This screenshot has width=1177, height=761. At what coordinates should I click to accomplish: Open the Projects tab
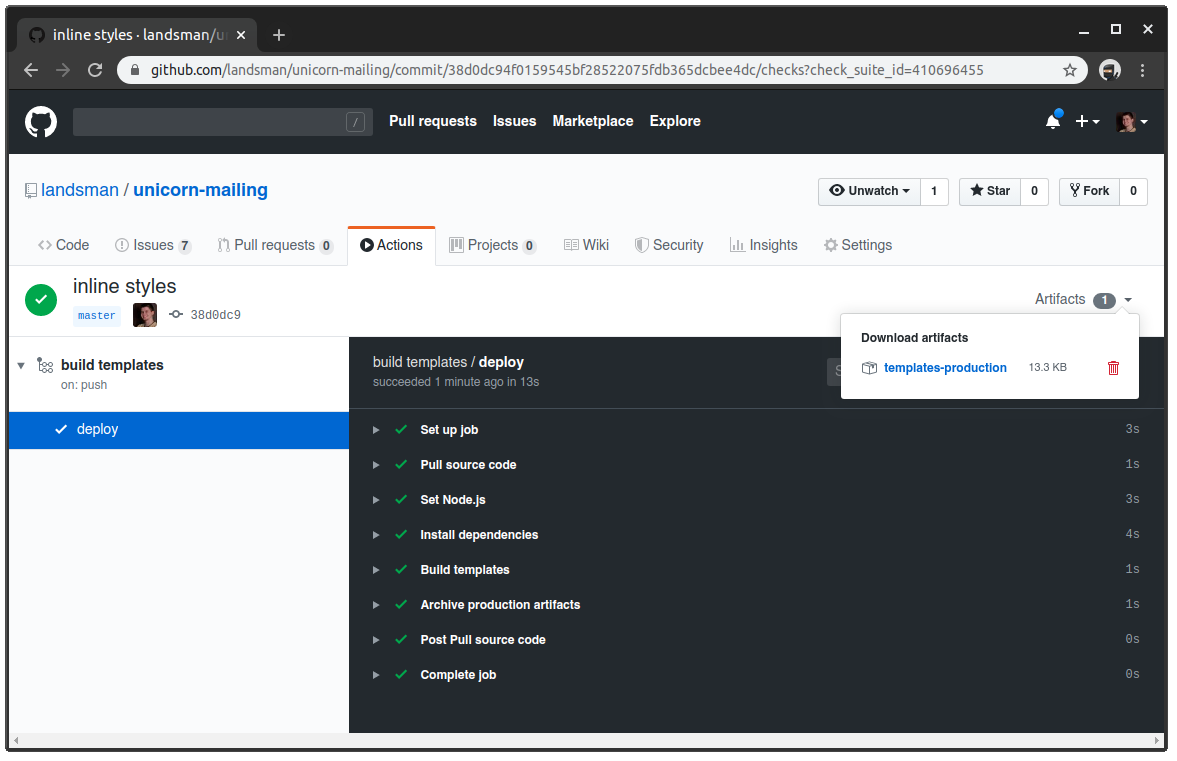pos(492,245)
